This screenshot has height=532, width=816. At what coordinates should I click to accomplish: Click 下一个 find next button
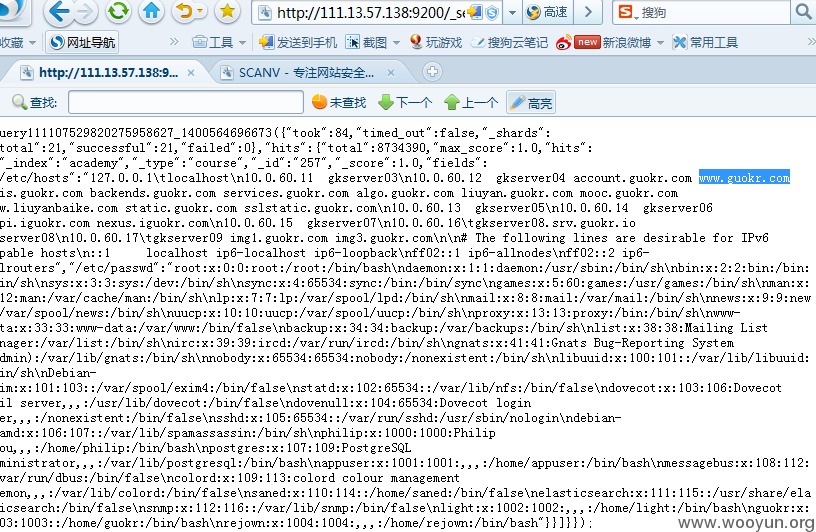pyautogui.click(x=405, y=102)
